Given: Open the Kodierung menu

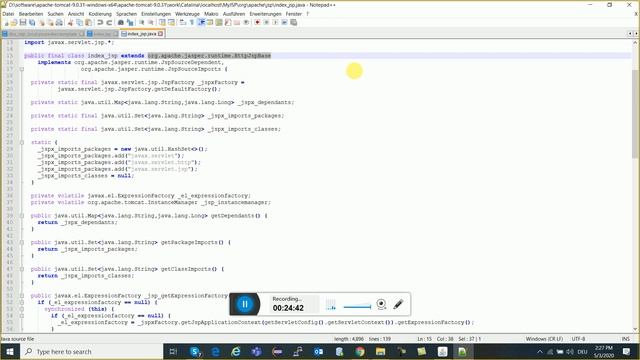Looking at the screenshot, I should coord(100,13).
